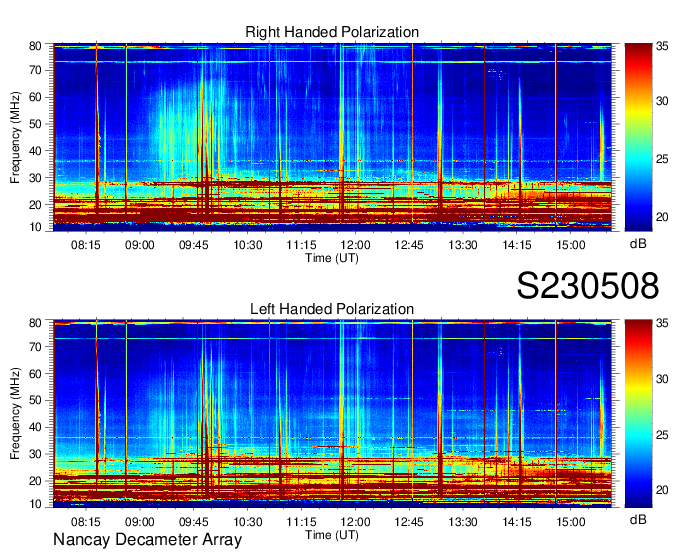This screenshot has width=680, height=552.
Task: Click the '50' frequency tick on Right Handed plot
Action: (x=35, y=124)
